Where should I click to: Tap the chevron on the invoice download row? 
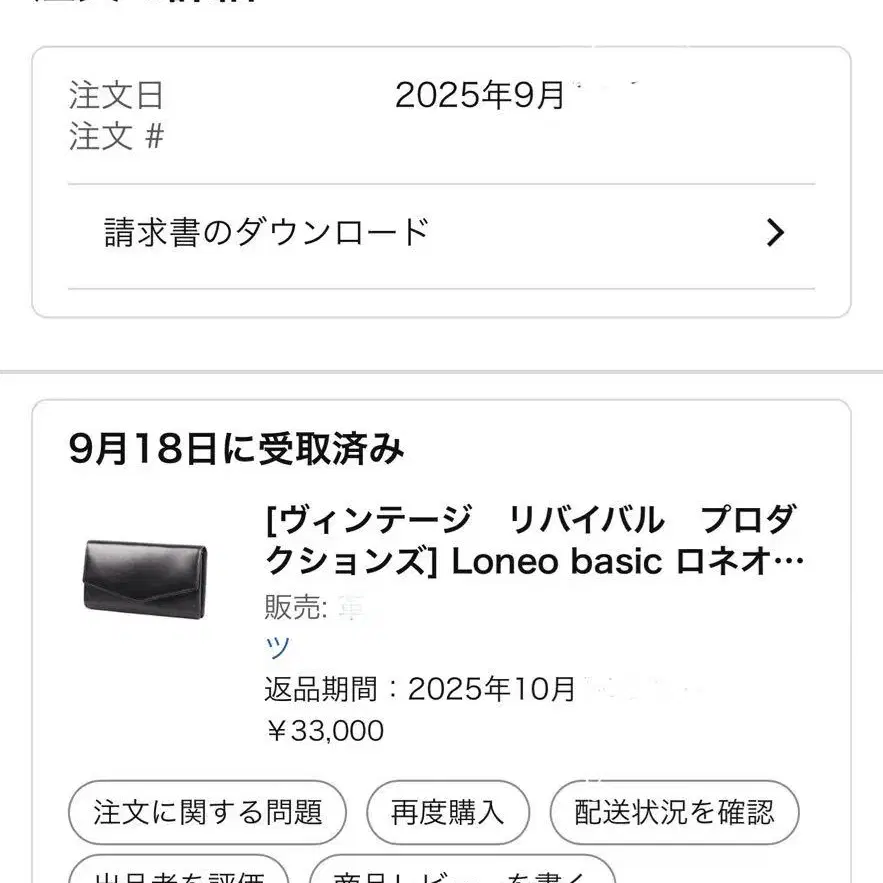(x=774, y=234)
